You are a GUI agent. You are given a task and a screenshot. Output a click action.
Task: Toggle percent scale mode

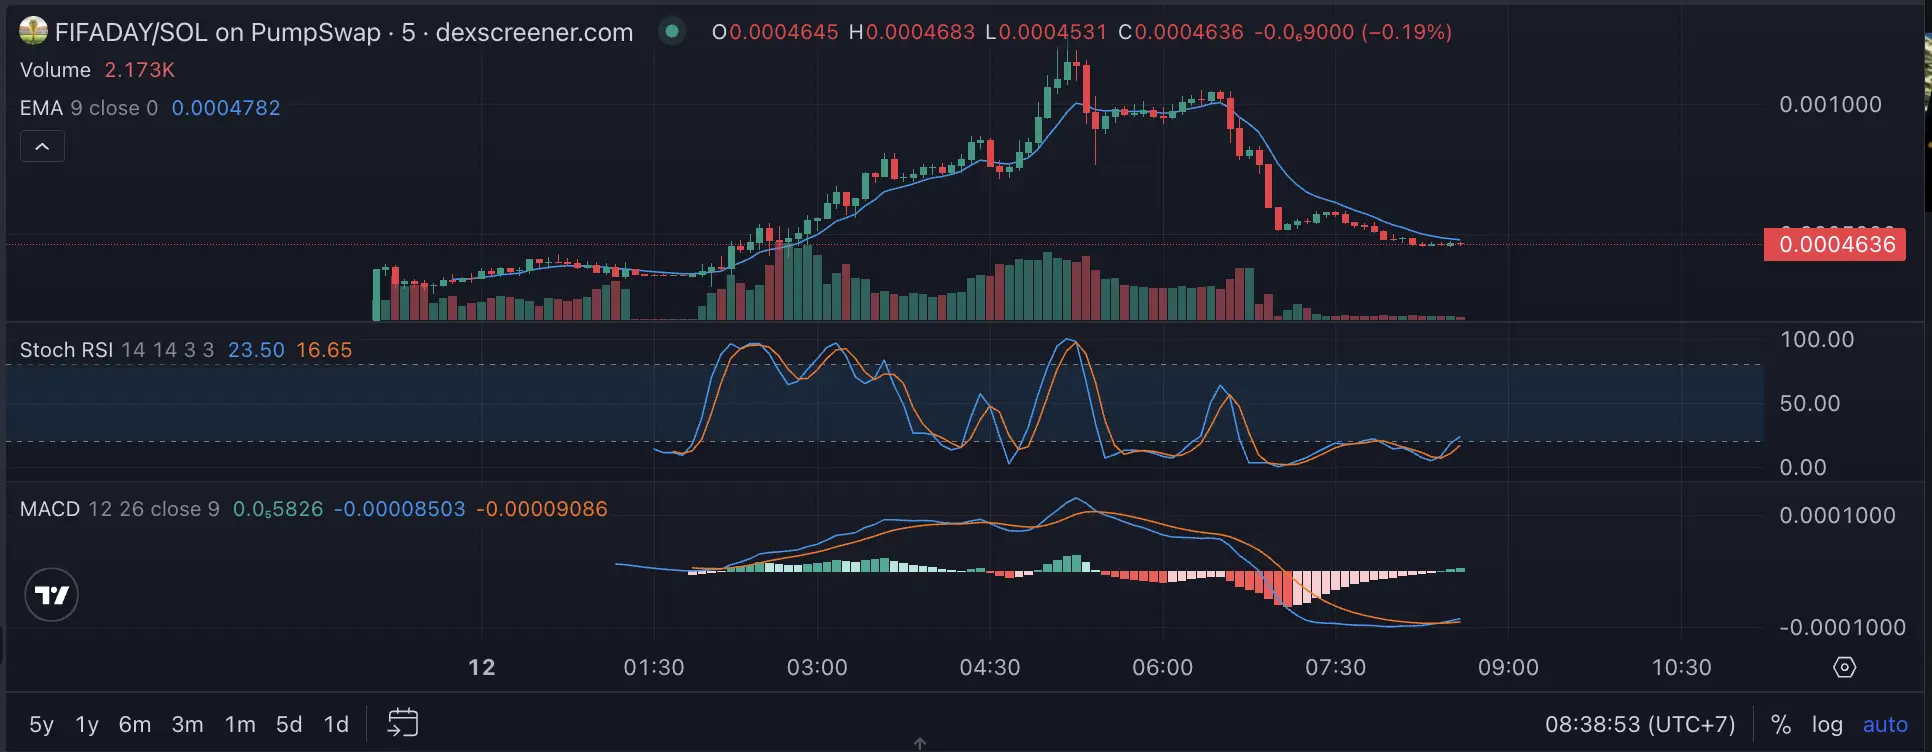(1780, 724)
